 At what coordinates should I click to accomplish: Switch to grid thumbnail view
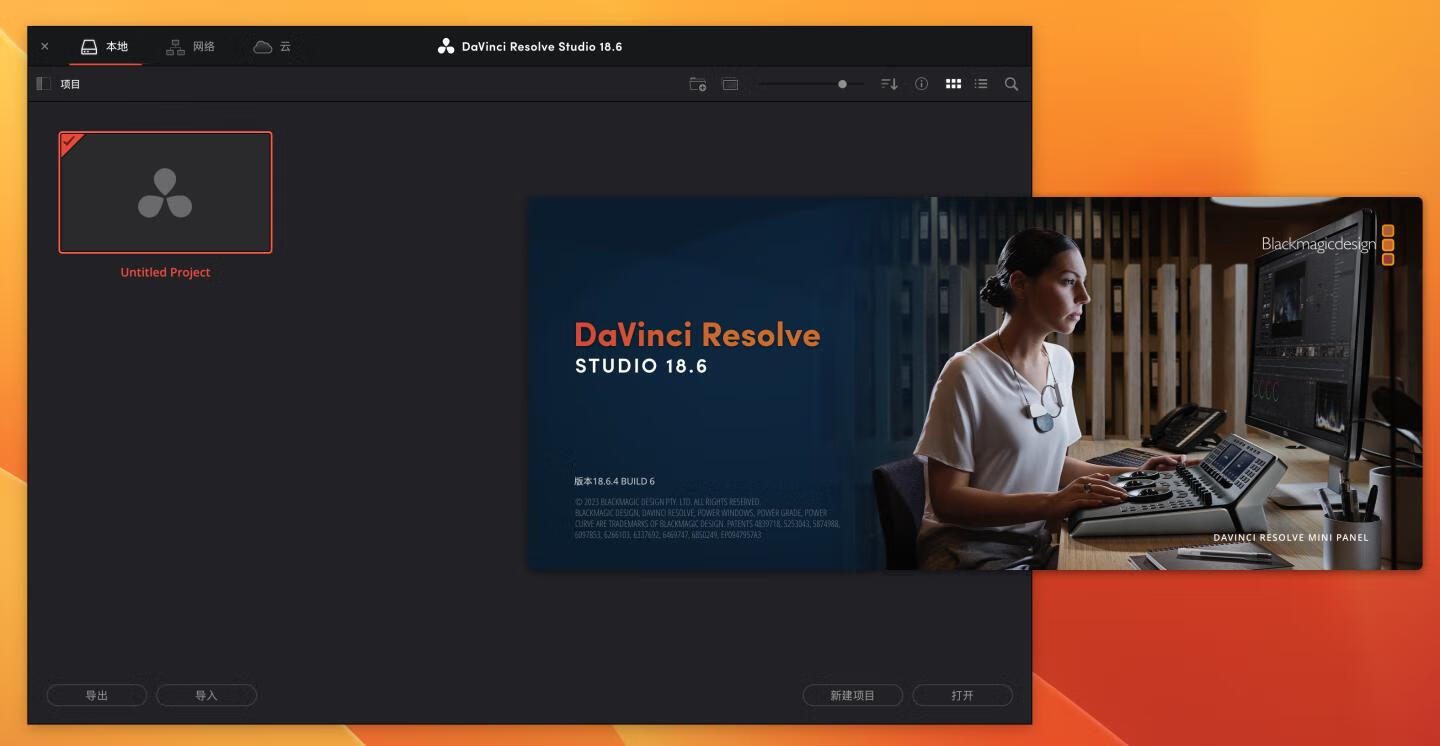(x=953, y=84)
